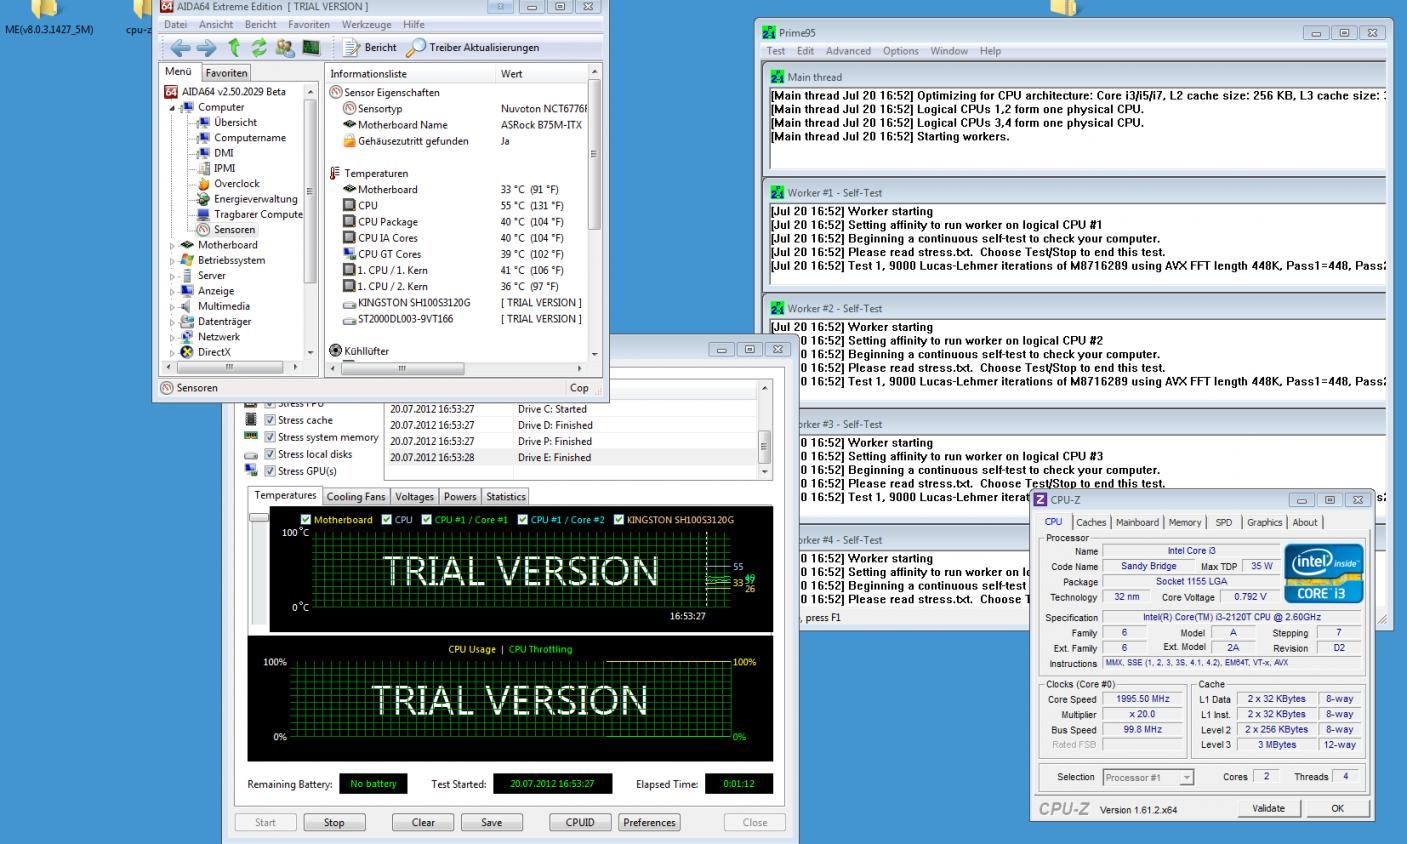Expand the Server tree node
1407x844 pixels.
[171, 276]
